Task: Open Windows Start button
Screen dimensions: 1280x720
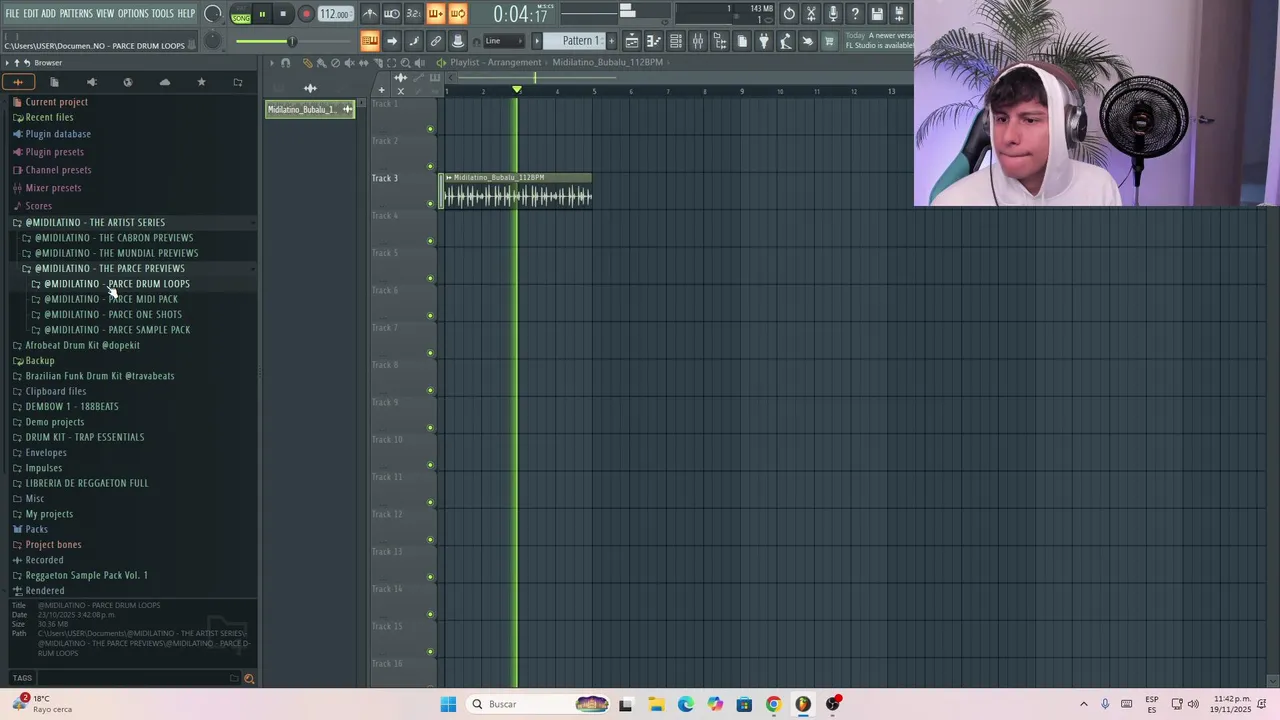Action: pyautogui.click(x=448, y=704)
